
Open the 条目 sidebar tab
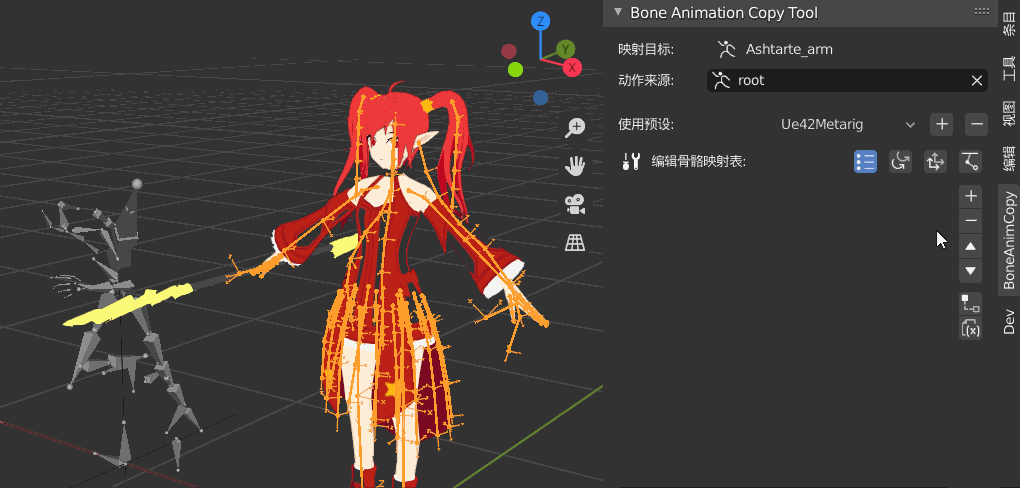[1009, 25]
